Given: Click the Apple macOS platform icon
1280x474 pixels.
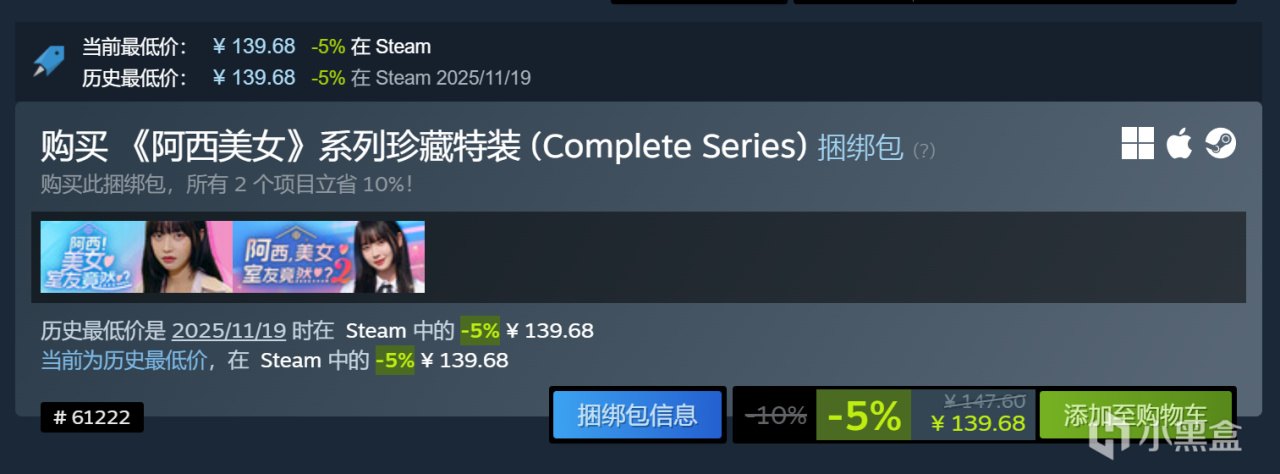Looking at the screenshot, I should point(1179,144).
